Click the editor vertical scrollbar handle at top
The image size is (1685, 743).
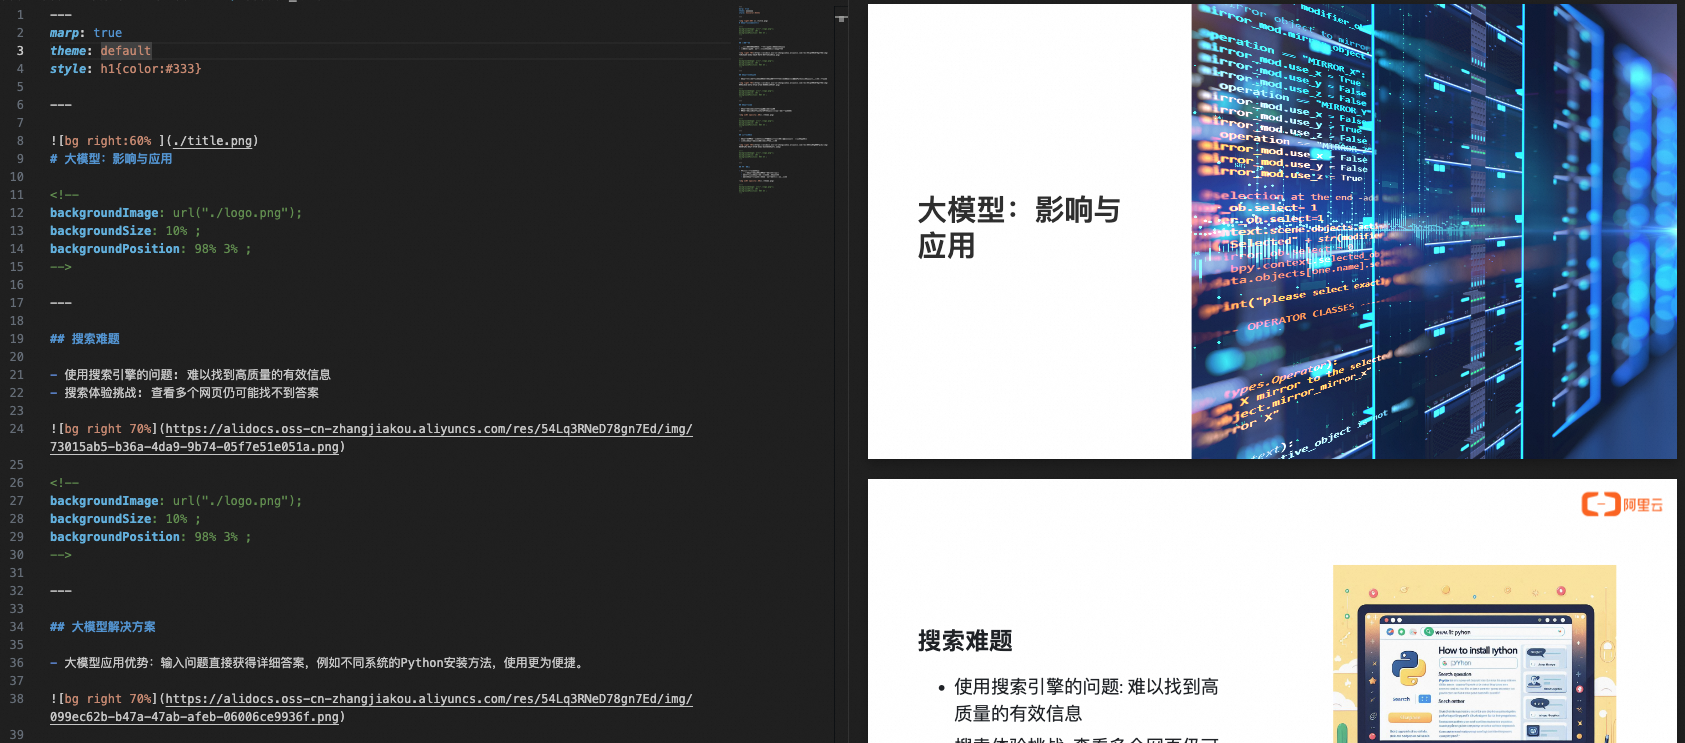click(842, 18)
